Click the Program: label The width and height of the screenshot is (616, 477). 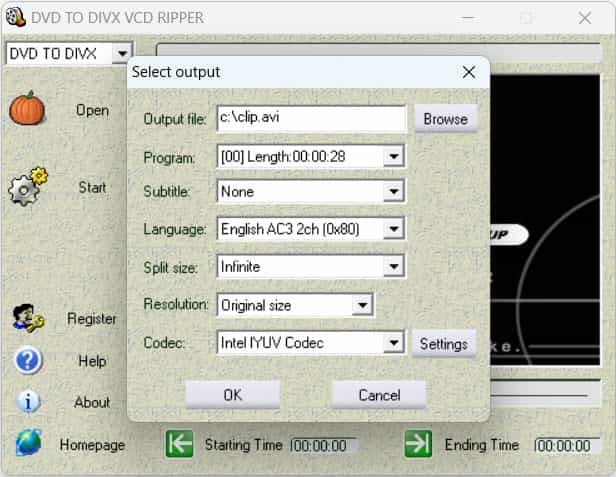tap(169, 158)
